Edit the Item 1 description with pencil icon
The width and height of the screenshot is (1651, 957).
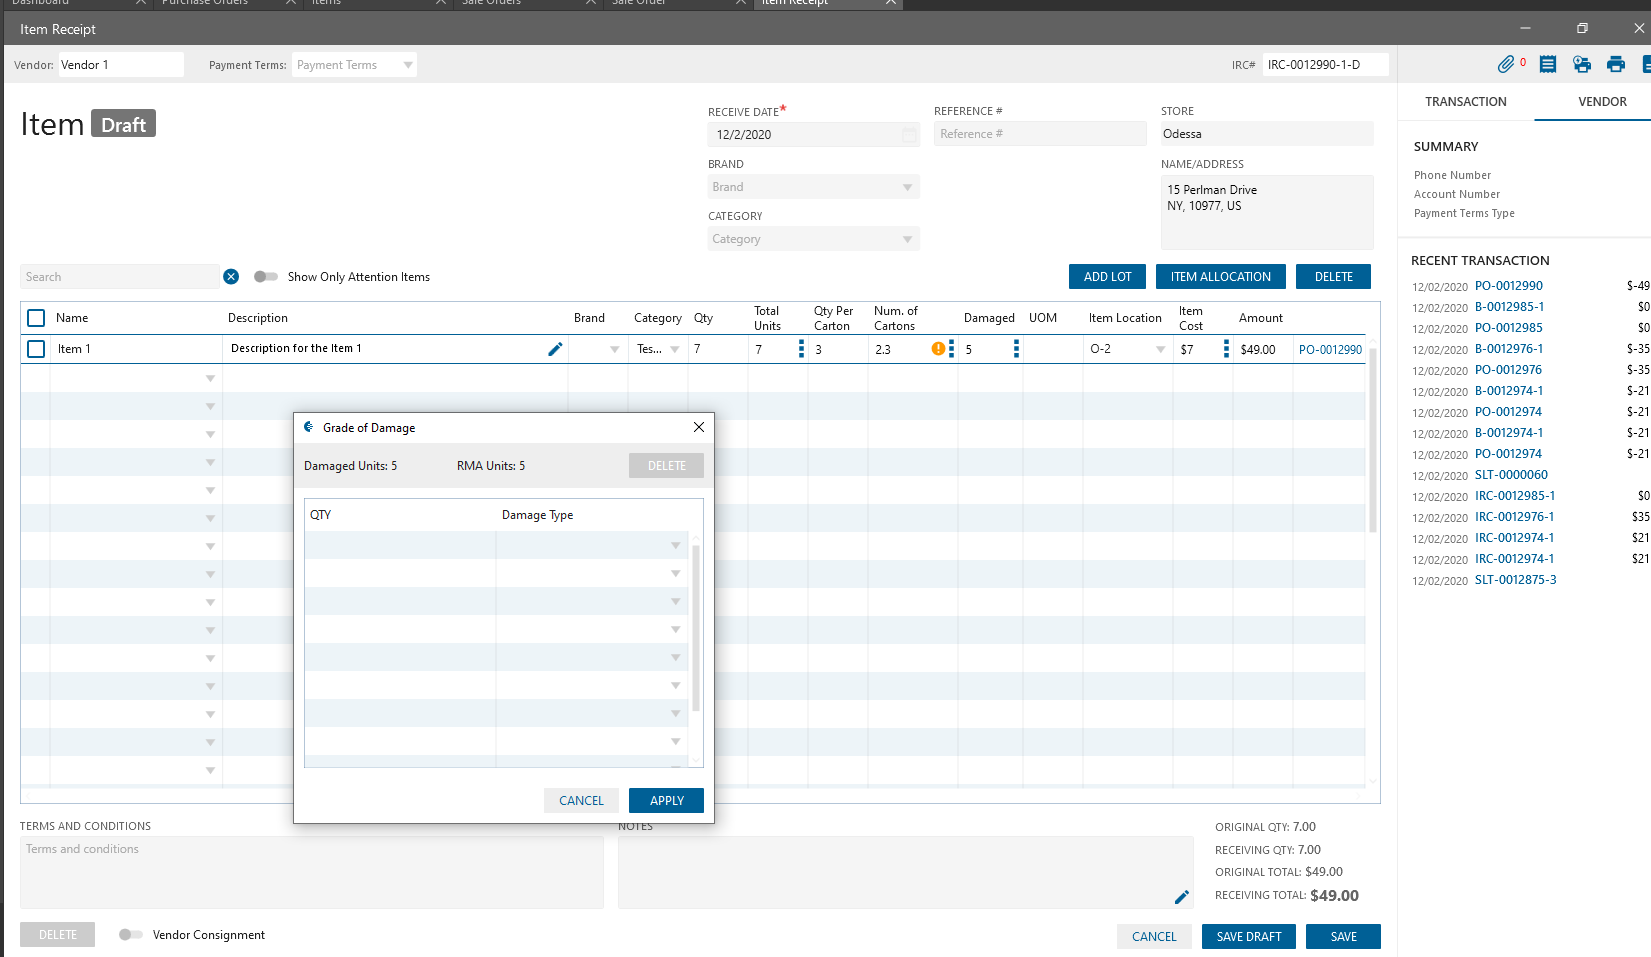(555, 349)
